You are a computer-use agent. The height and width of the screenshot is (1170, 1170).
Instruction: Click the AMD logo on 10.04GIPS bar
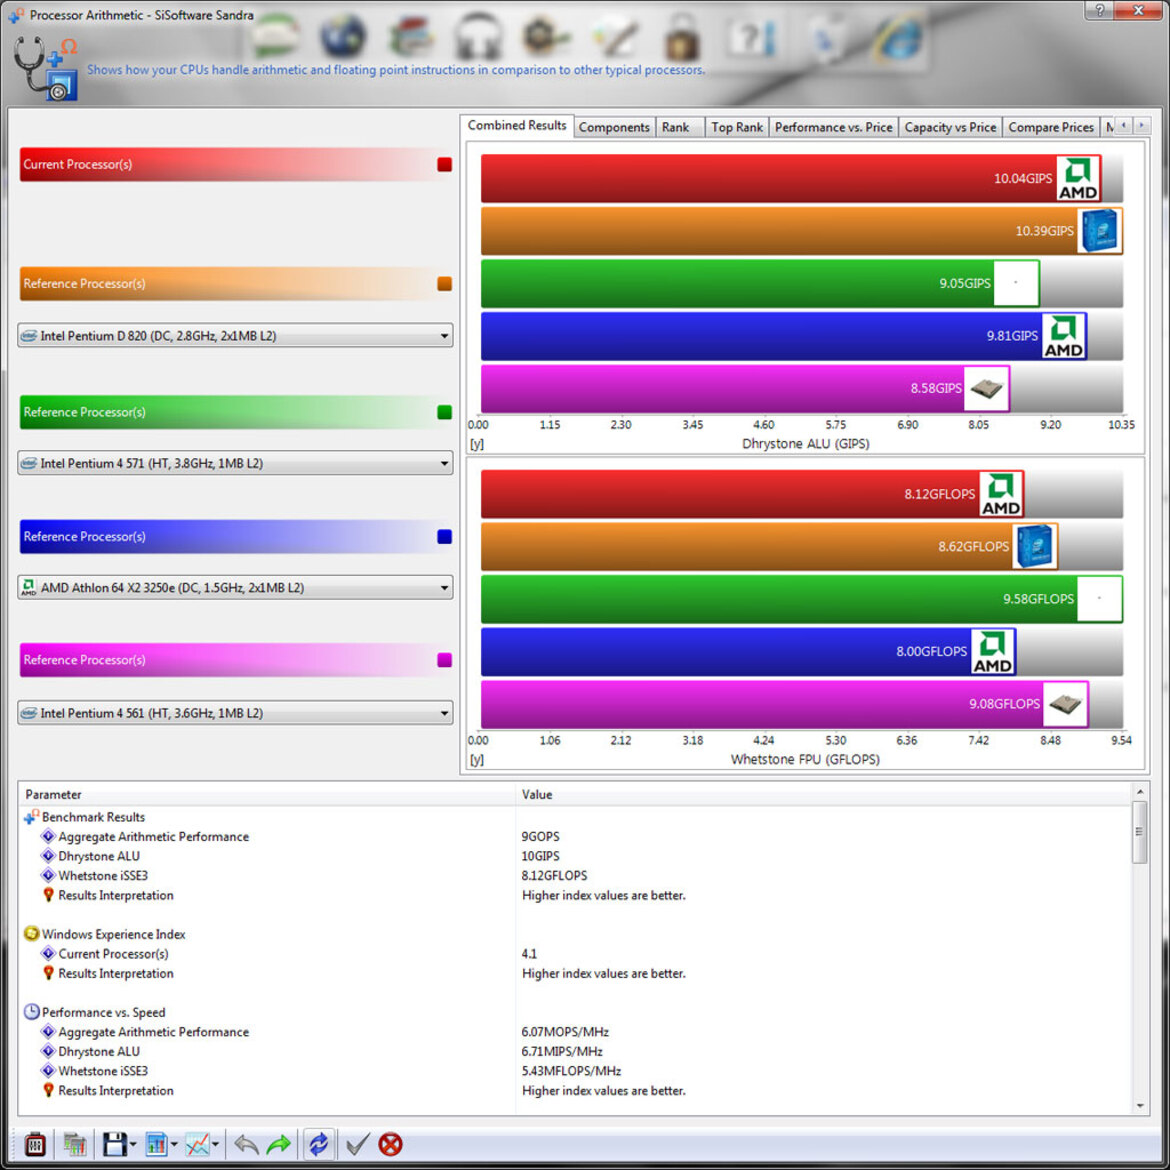pyautogui.click(x=1078, y=178)
